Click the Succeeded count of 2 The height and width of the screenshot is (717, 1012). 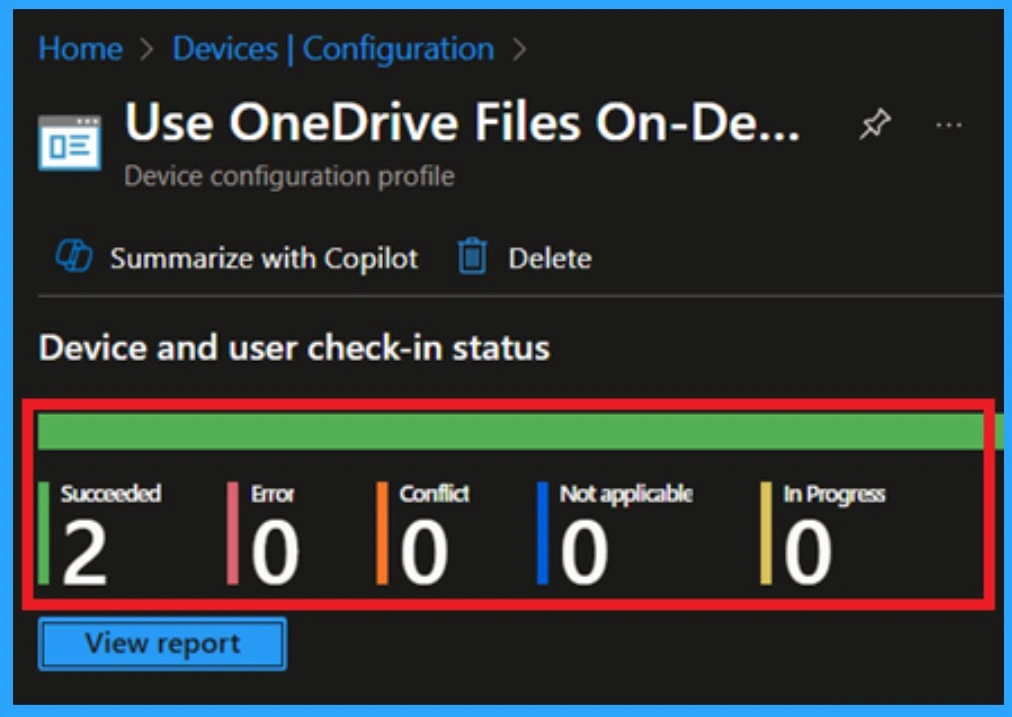84,554
